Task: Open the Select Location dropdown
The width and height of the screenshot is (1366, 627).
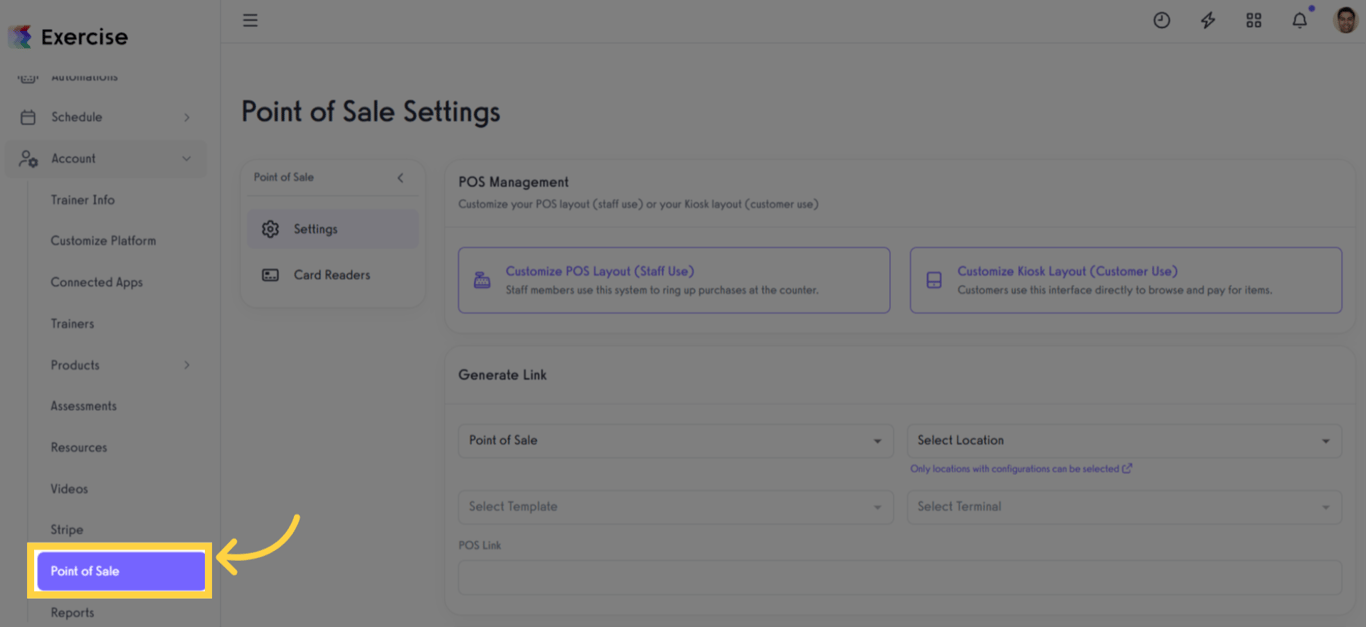Action: click(1125, 441)
